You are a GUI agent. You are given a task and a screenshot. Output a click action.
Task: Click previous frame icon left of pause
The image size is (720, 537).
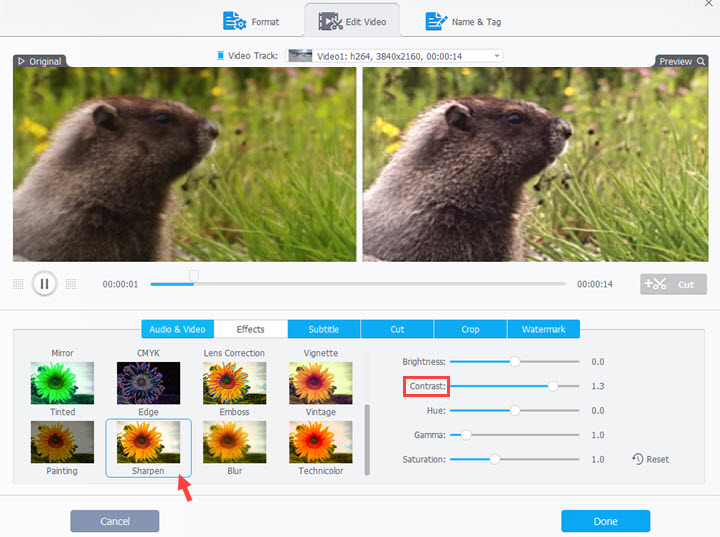(x=18, y=284)
